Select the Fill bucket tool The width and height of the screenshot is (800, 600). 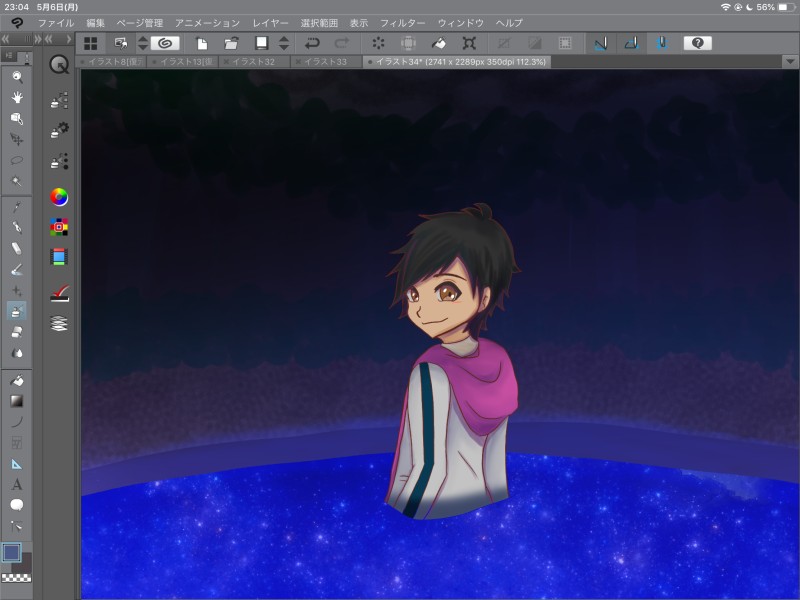[17, 380]
